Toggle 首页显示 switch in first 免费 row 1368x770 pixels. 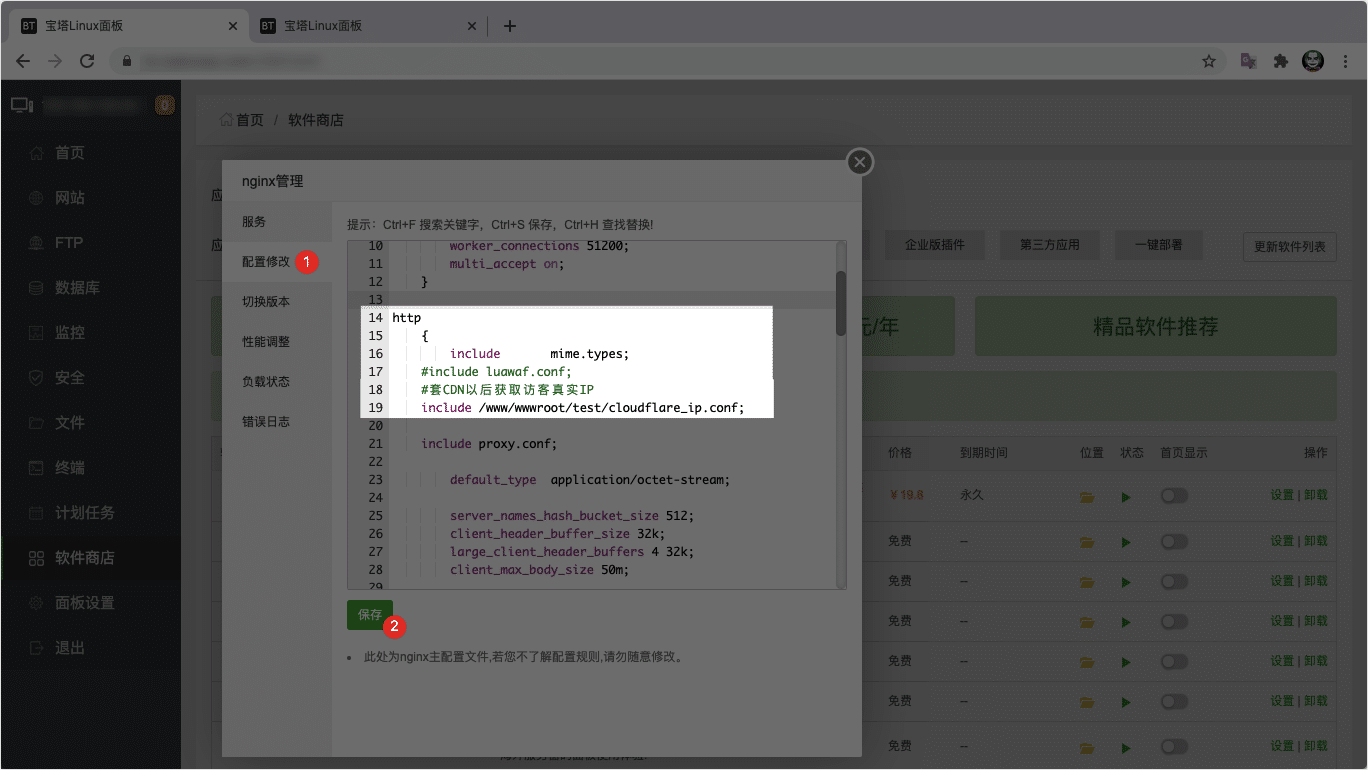point(1174,541)
